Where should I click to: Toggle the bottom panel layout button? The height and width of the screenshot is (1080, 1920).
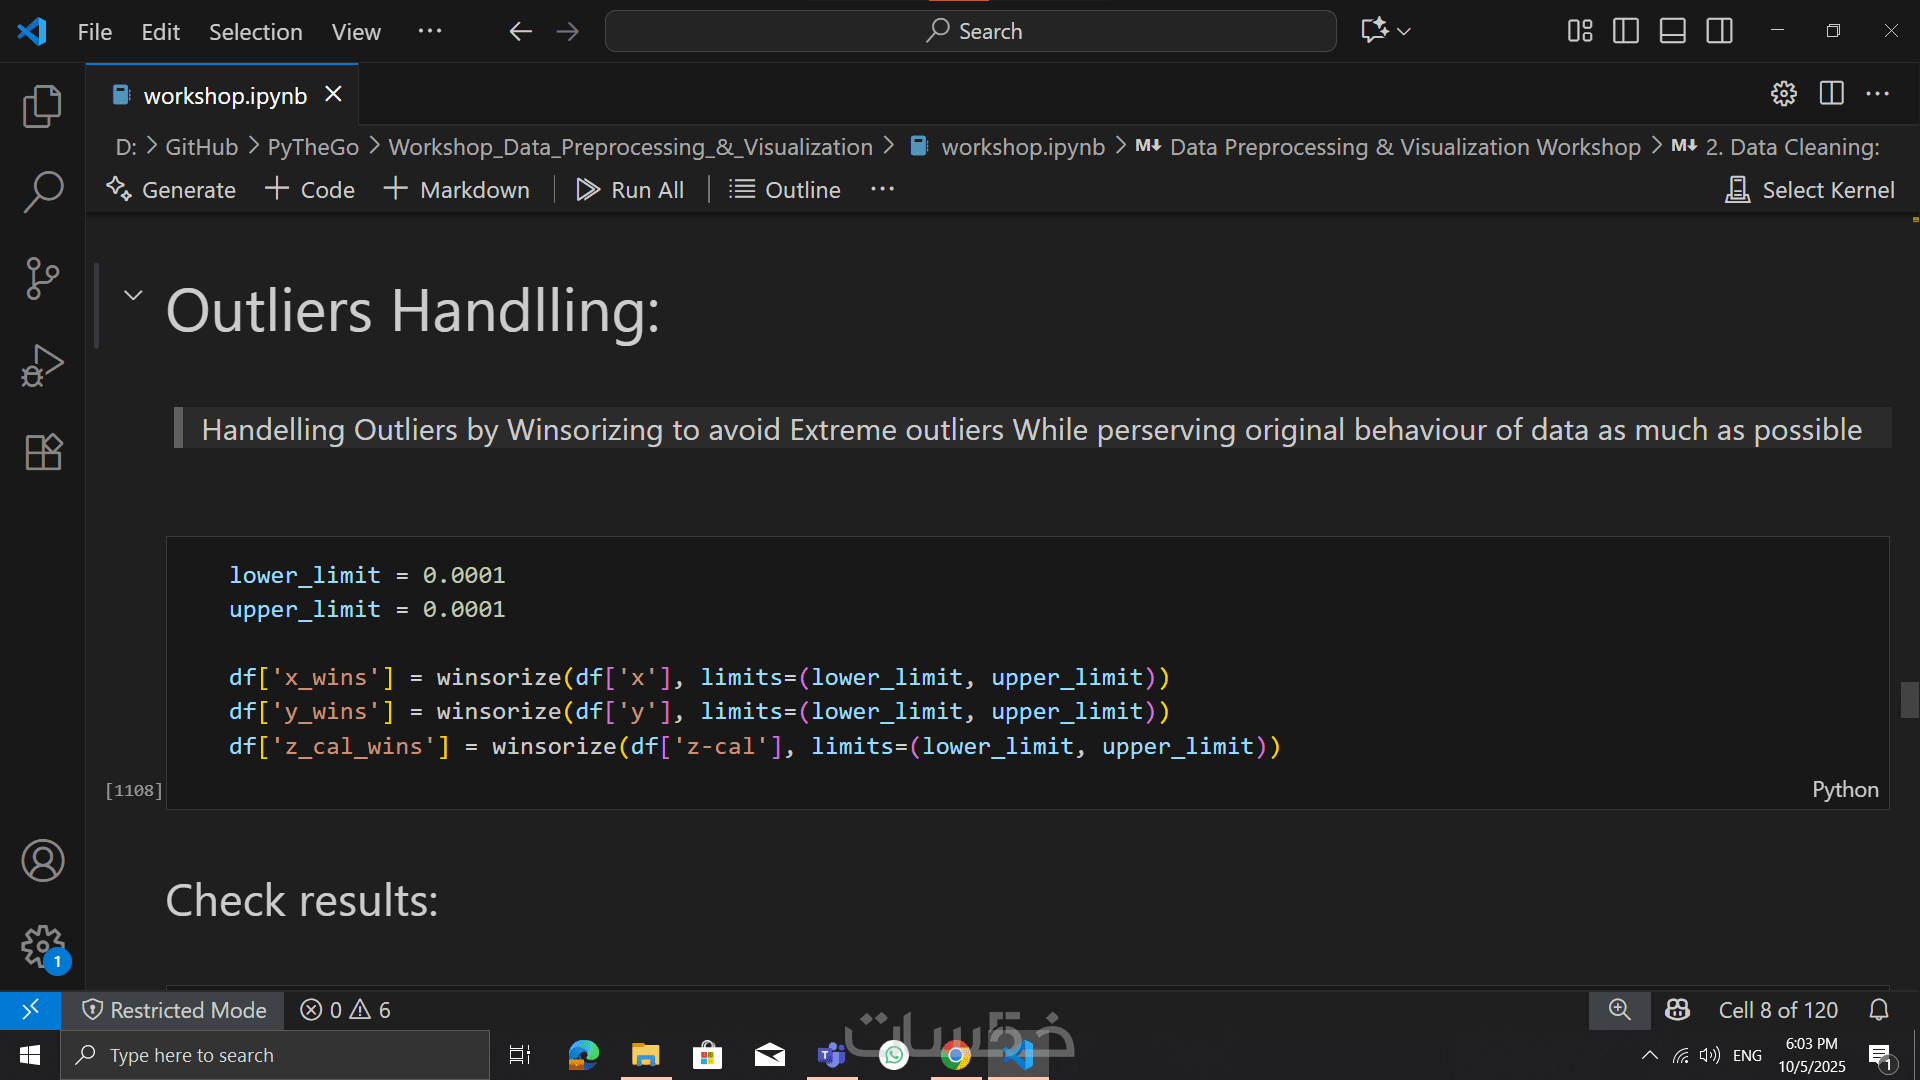coord(1673,31)
